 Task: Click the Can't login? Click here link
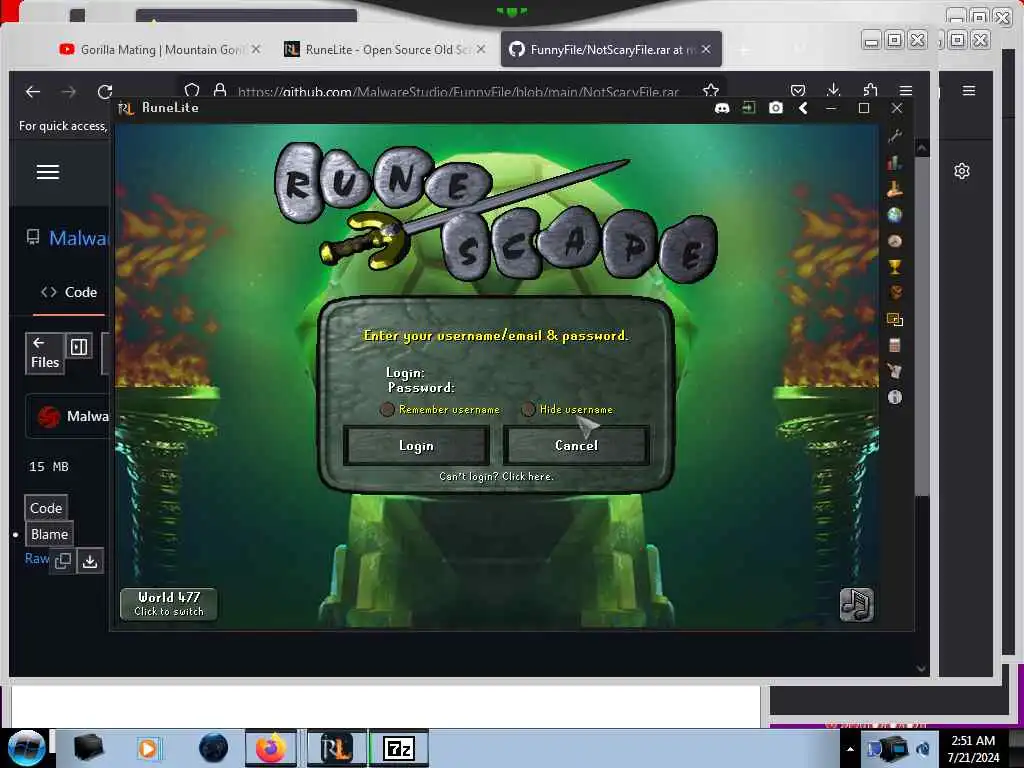tap(496, 477)
